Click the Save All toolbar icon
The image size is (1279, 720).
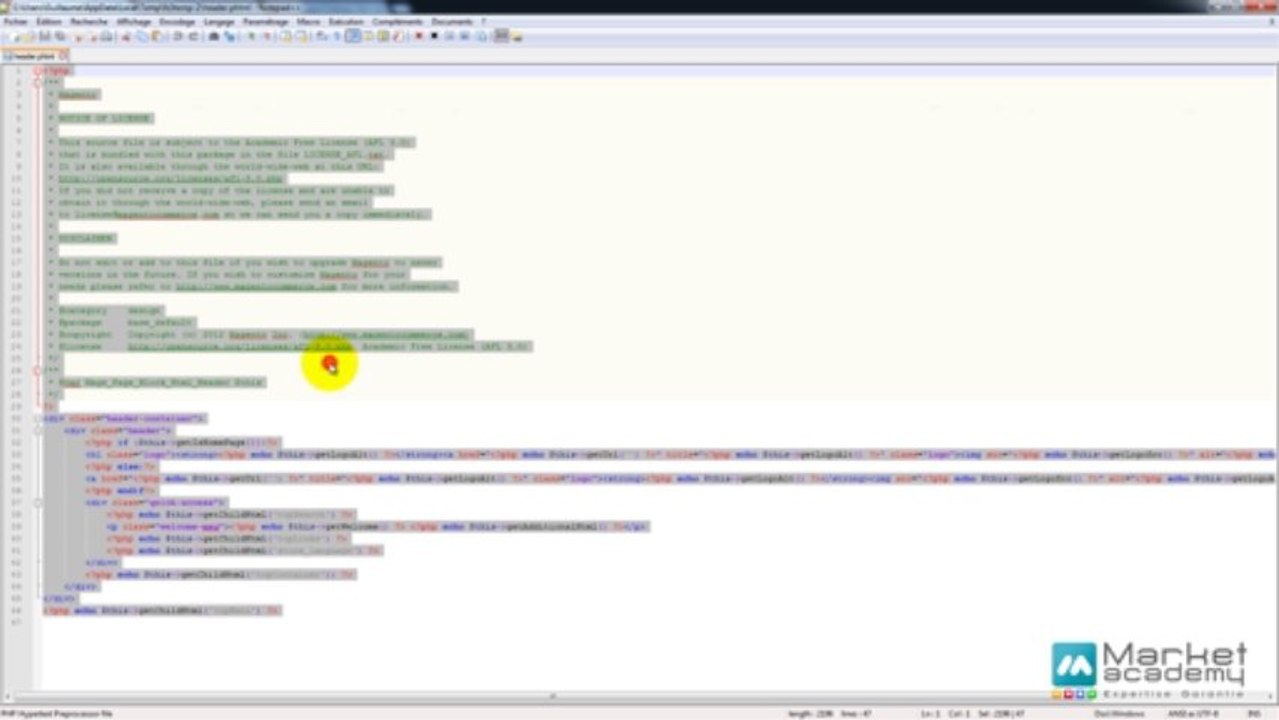point(60,36)
